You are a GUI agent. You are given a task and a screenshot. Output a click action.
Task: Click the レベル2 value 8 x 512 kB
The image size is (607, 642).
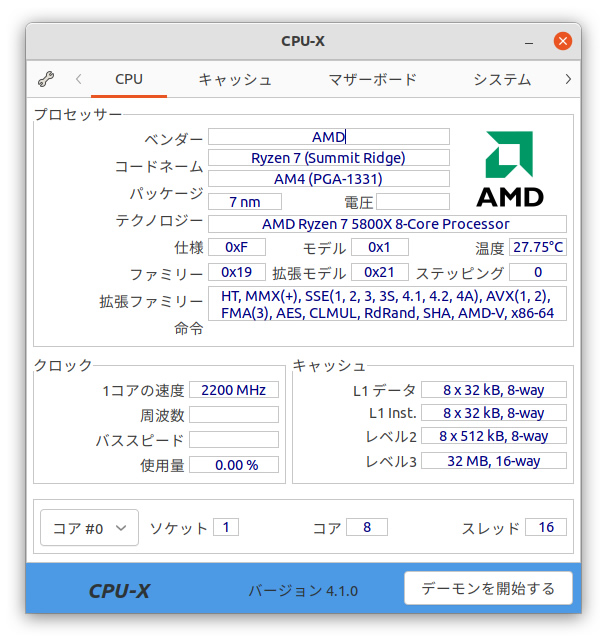coord(494,436)
